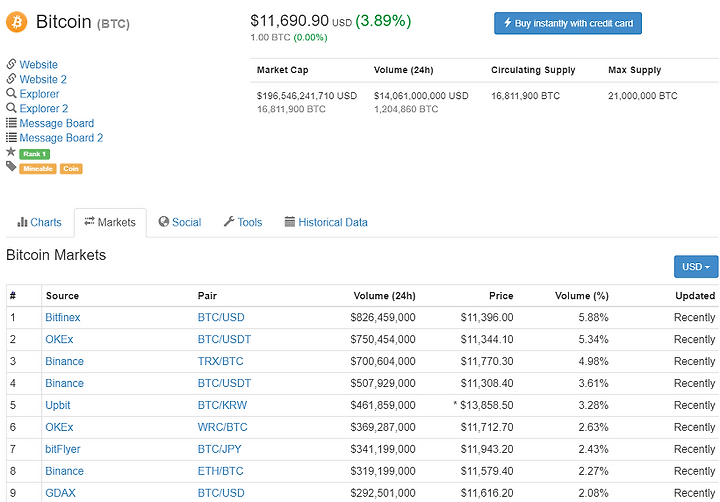Click the TRX/BTC pair link
The image size is (720, 502).
pyautogui.click(x=220, y=361)
